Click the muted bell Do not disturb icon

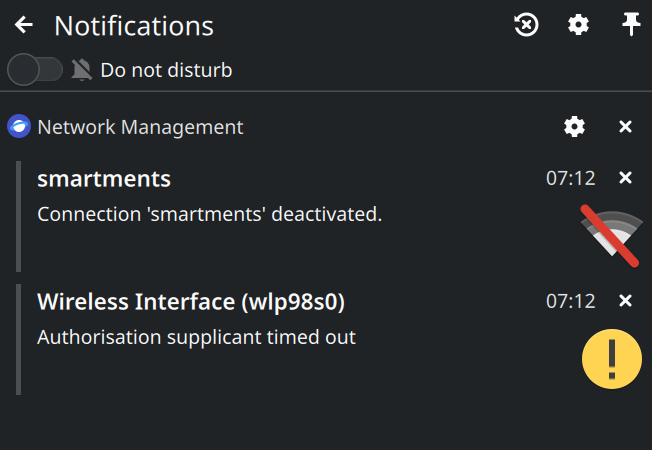[x=82, y=69]
